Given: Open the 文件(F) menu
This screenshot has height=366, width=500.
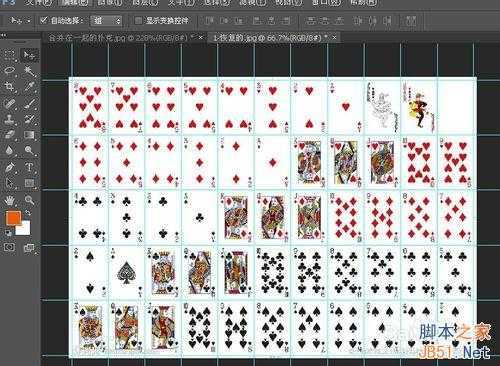Looking at the screenshot, I should (x=39, y=3).
